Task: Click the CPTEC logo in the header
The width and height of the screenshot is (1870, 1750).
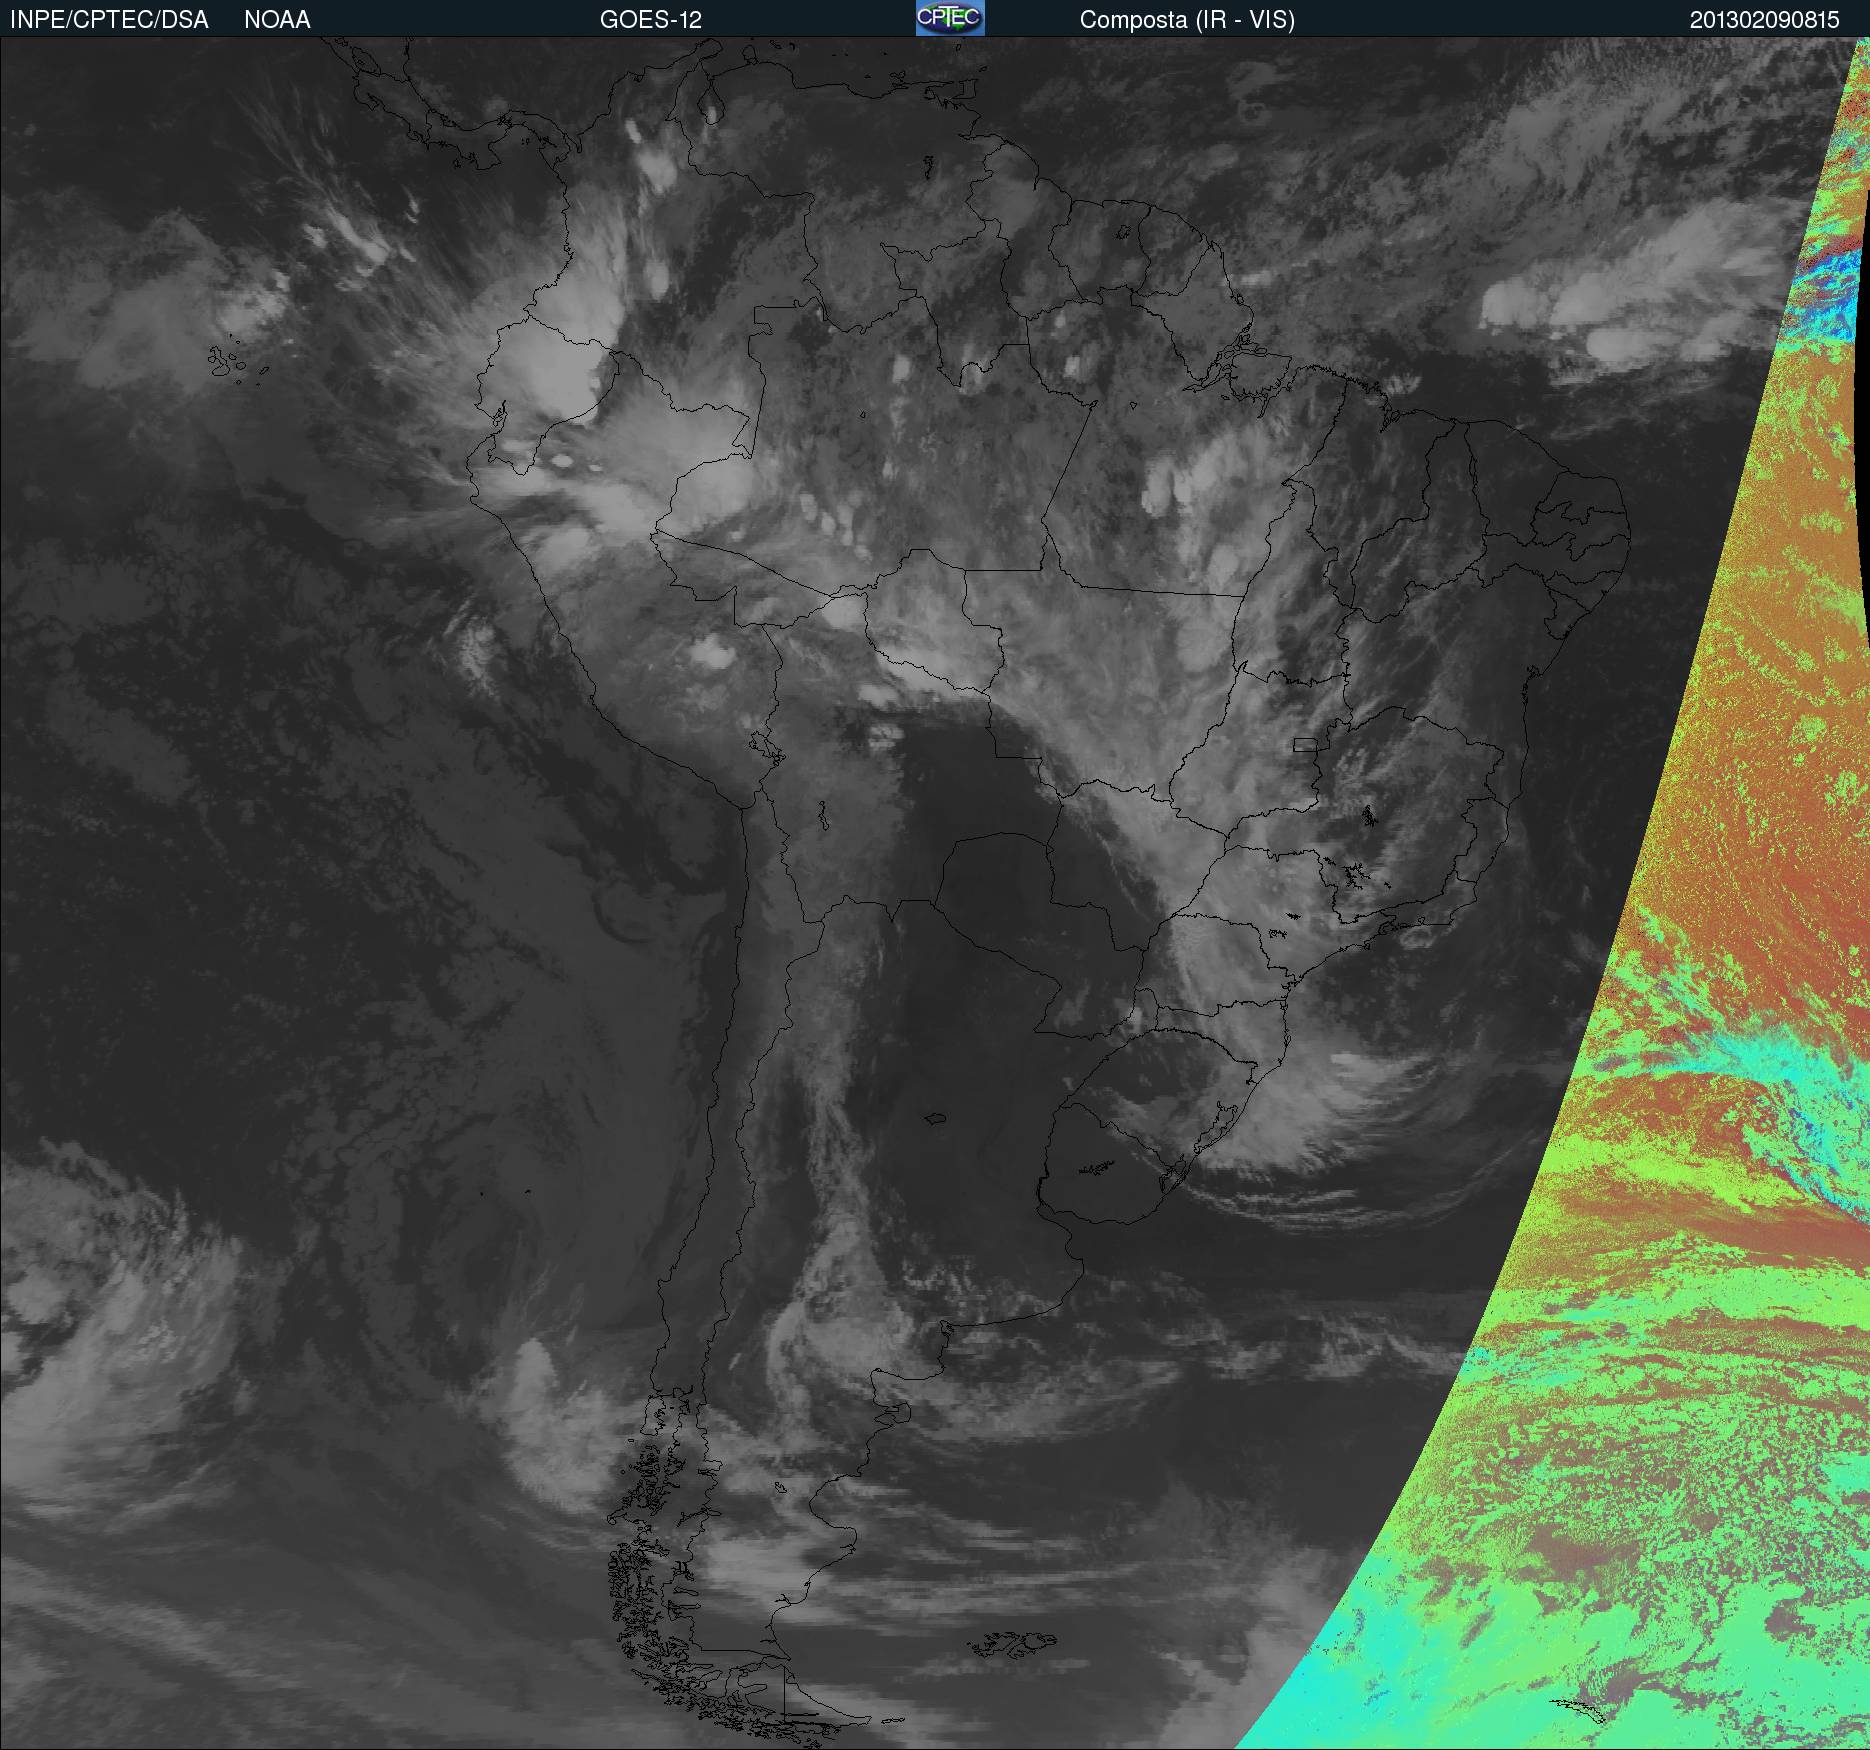Action: (x=950, y=18)
